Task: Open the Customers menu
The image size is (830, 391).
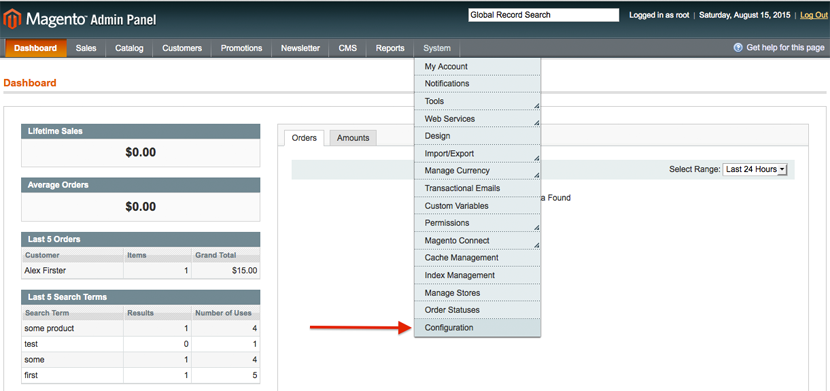Action: click(182, 48)
